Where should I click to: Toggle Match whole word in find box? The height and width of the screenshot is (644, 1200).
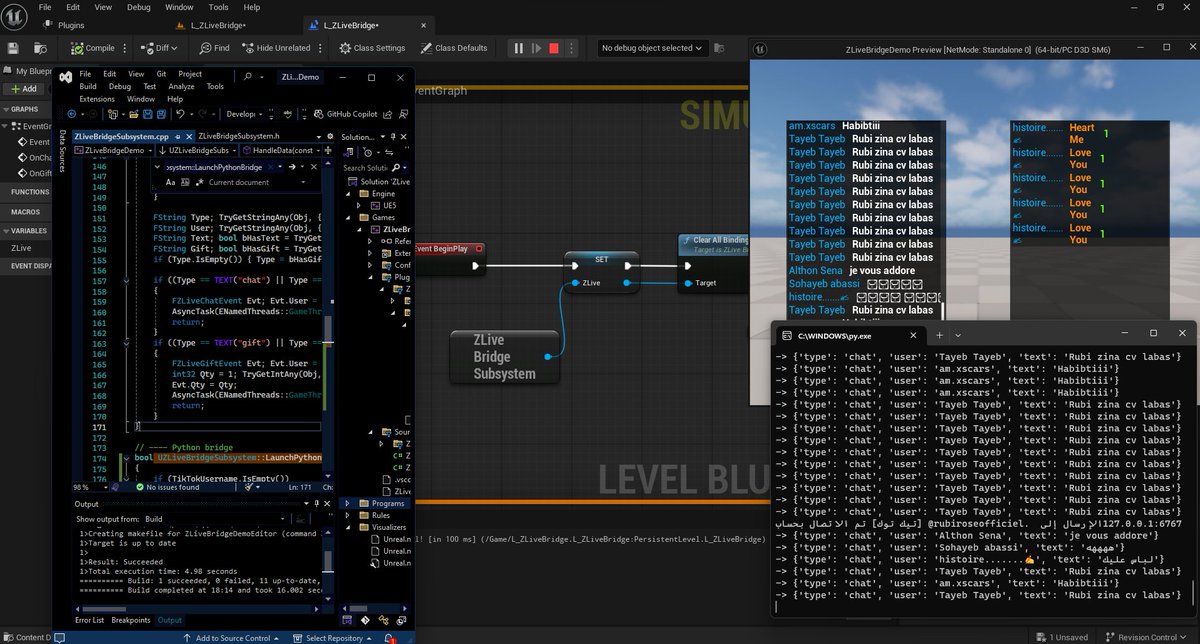pos(185,183)
